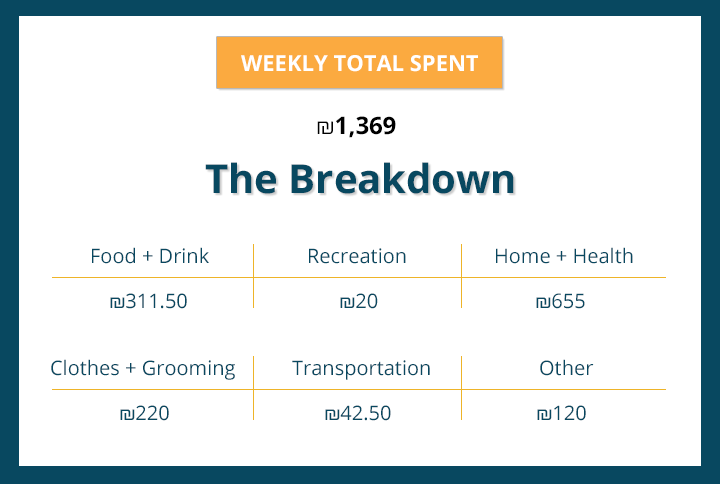The image size is (720, 484).
Task: Select the ₪120 Other amount
Action: [x=561, y=413]
